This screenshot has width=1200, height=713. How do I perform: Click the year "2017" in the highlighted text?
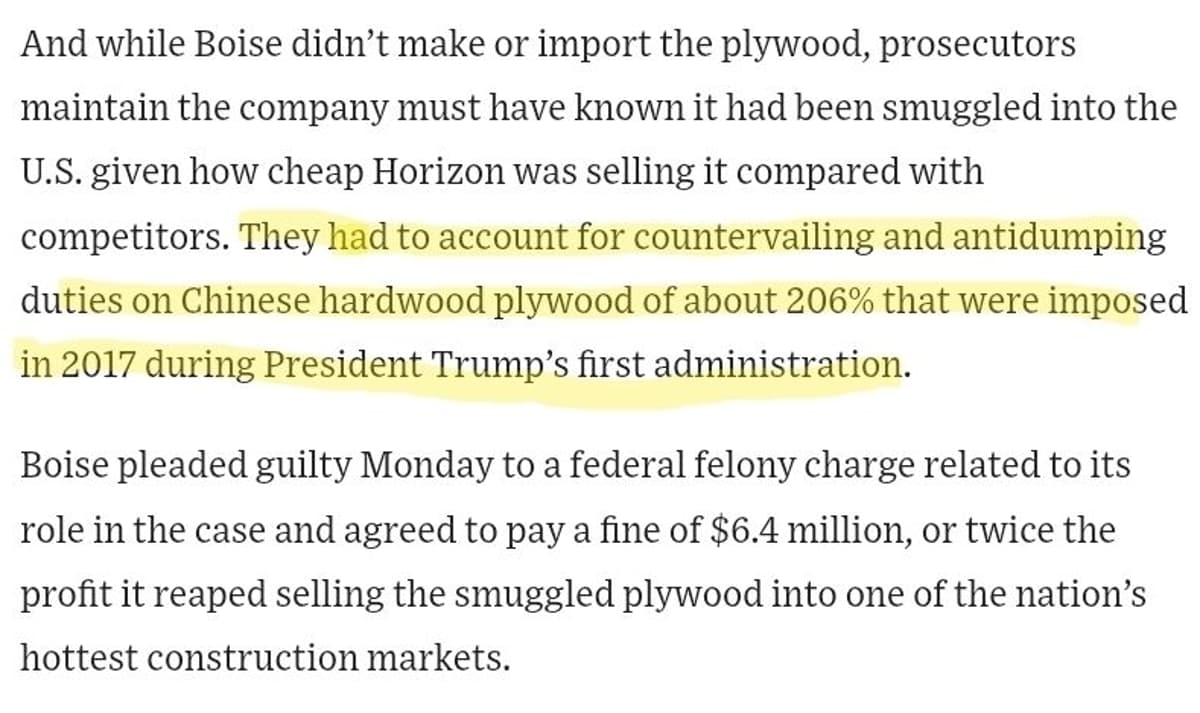coord(98,365)
